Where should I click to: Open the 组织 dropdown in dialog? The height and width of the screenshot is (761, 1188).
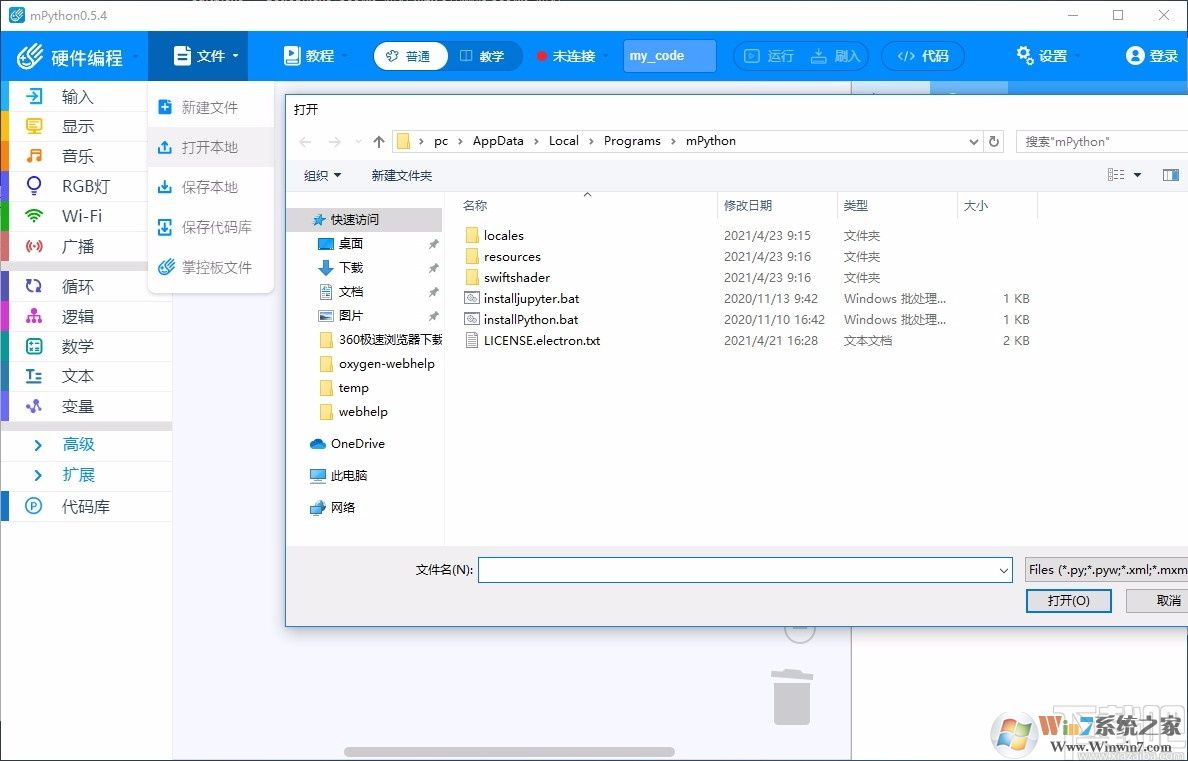(322, 176)
